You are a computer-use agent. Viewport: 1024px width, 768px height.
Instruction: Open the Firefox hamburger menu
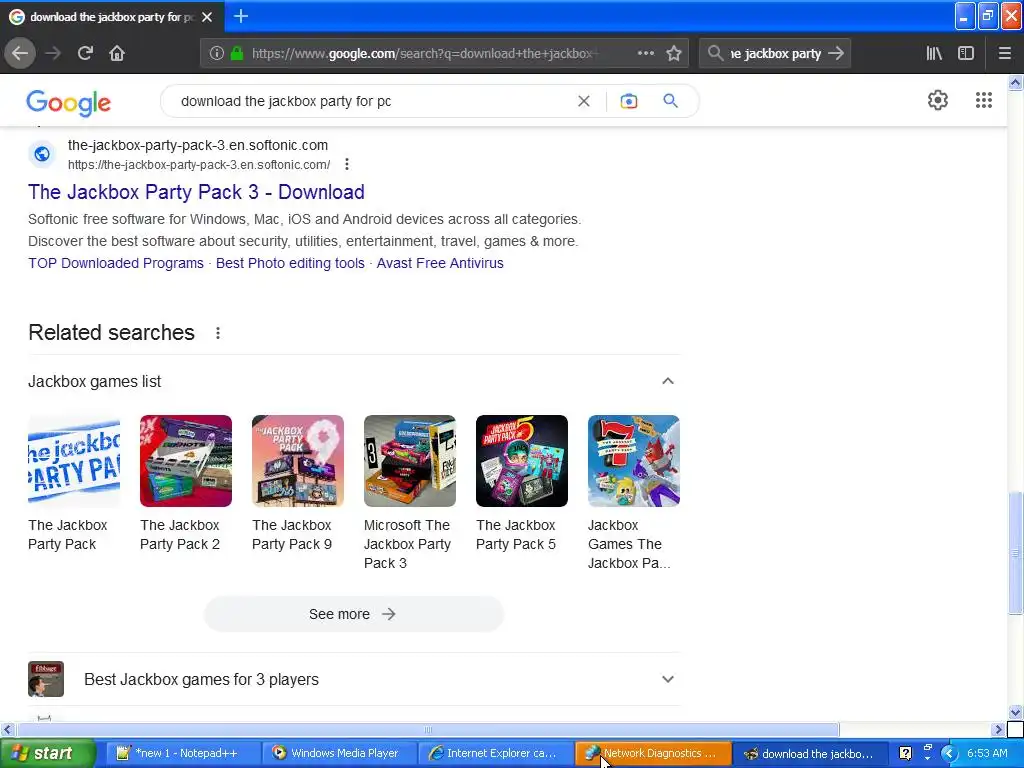tap(1004, 53)
